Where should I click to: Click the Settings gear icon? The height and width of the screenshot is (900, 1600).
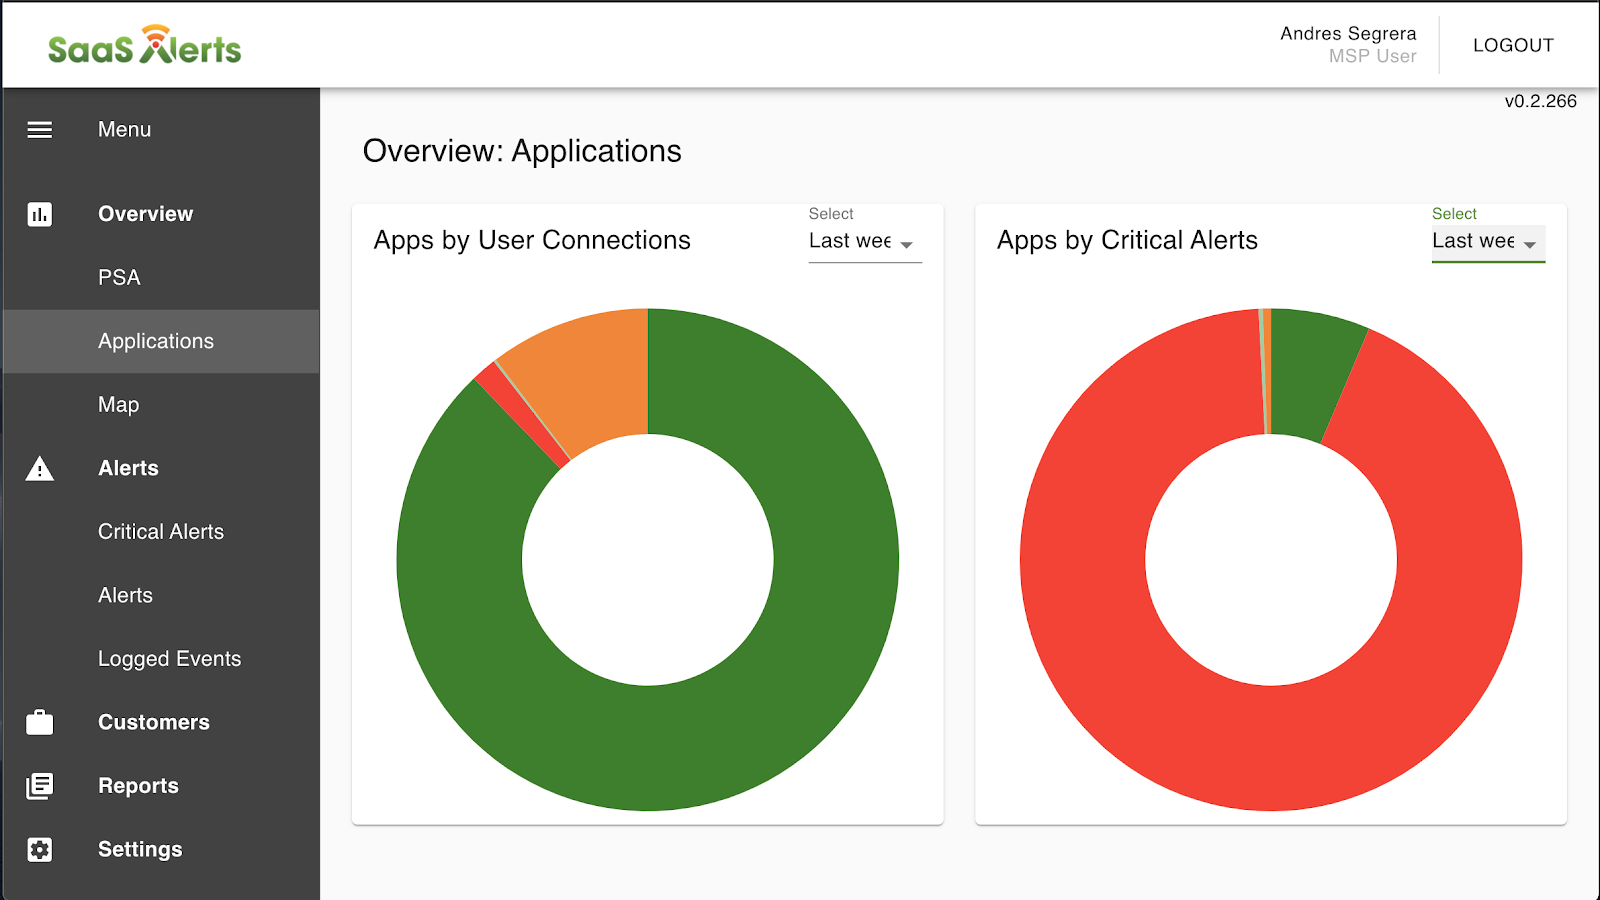pos(39,849)
